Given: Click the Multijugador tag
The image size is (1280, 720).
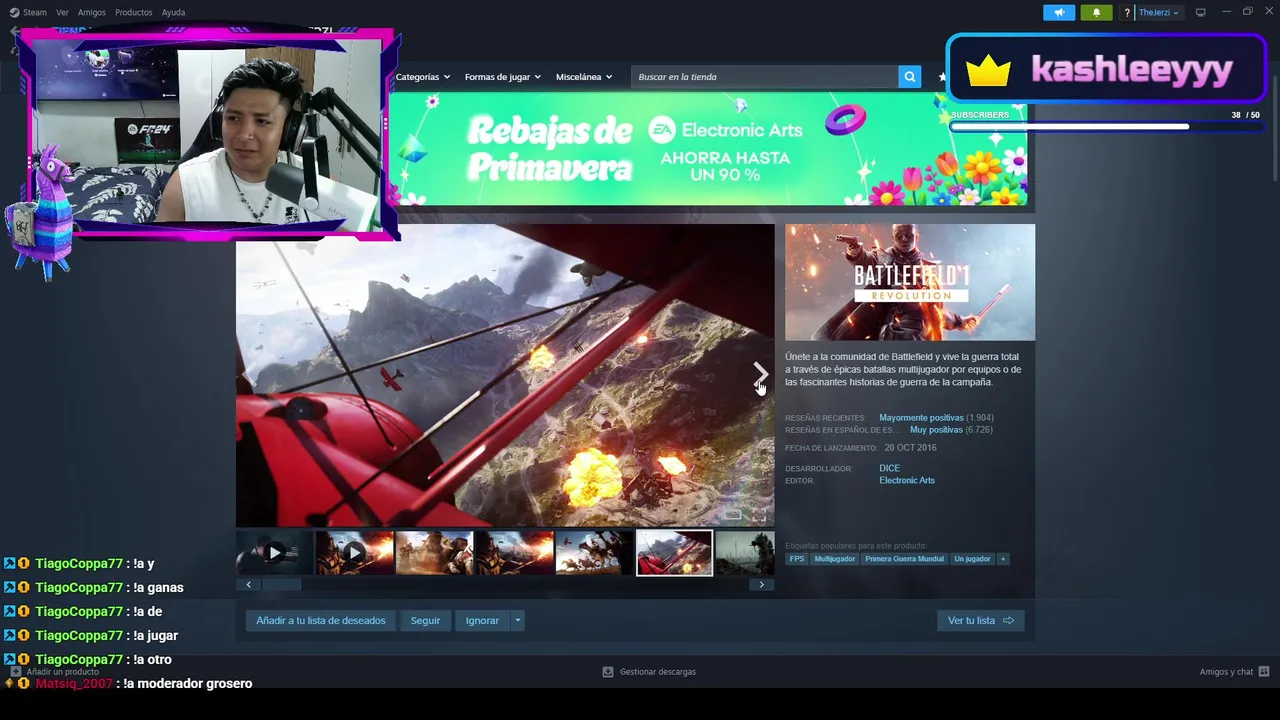Looking at the screenshot, I should pos(835,559).
